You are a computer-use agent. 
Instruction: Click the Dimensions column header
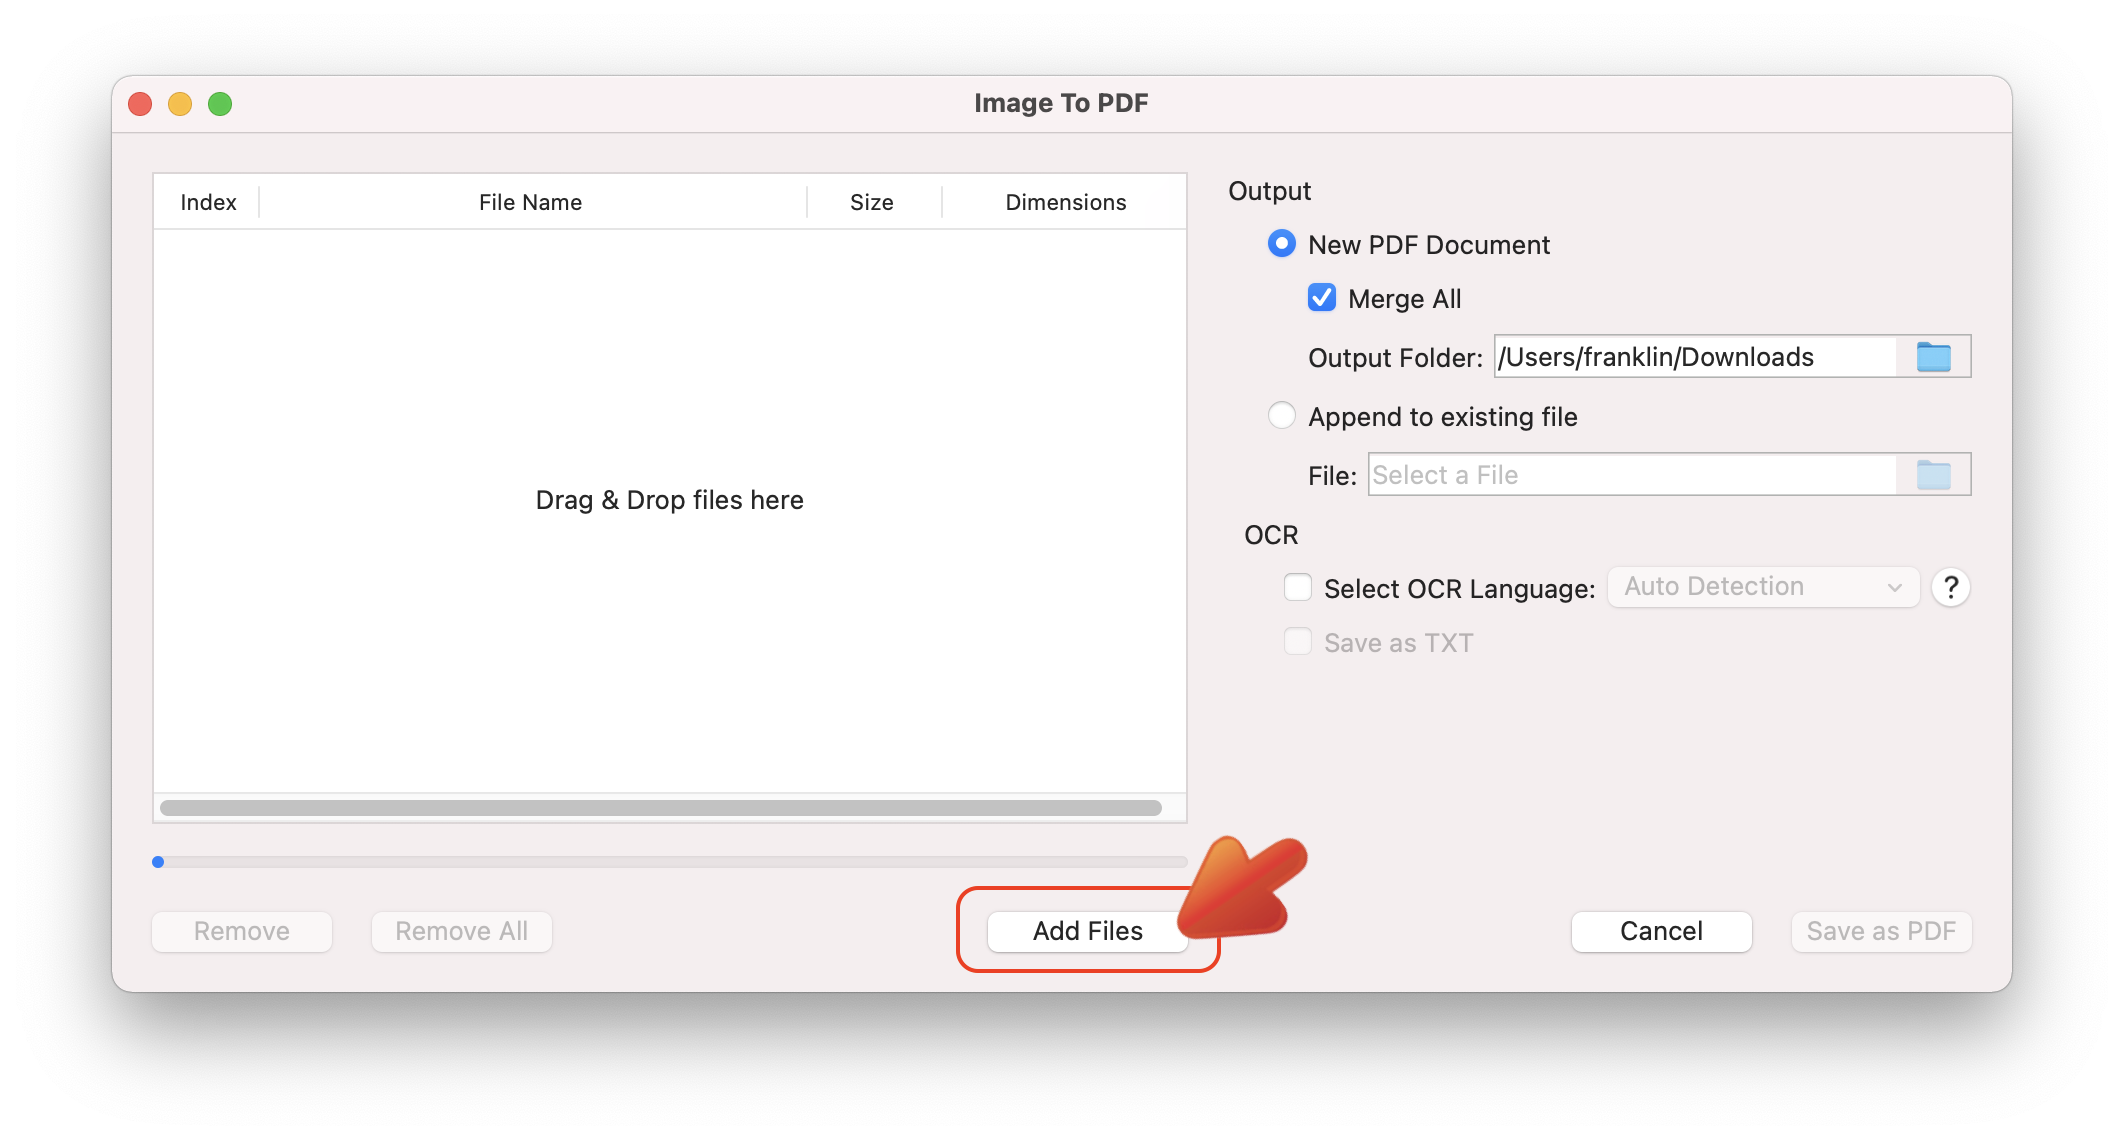click(x=1065, y=202)
